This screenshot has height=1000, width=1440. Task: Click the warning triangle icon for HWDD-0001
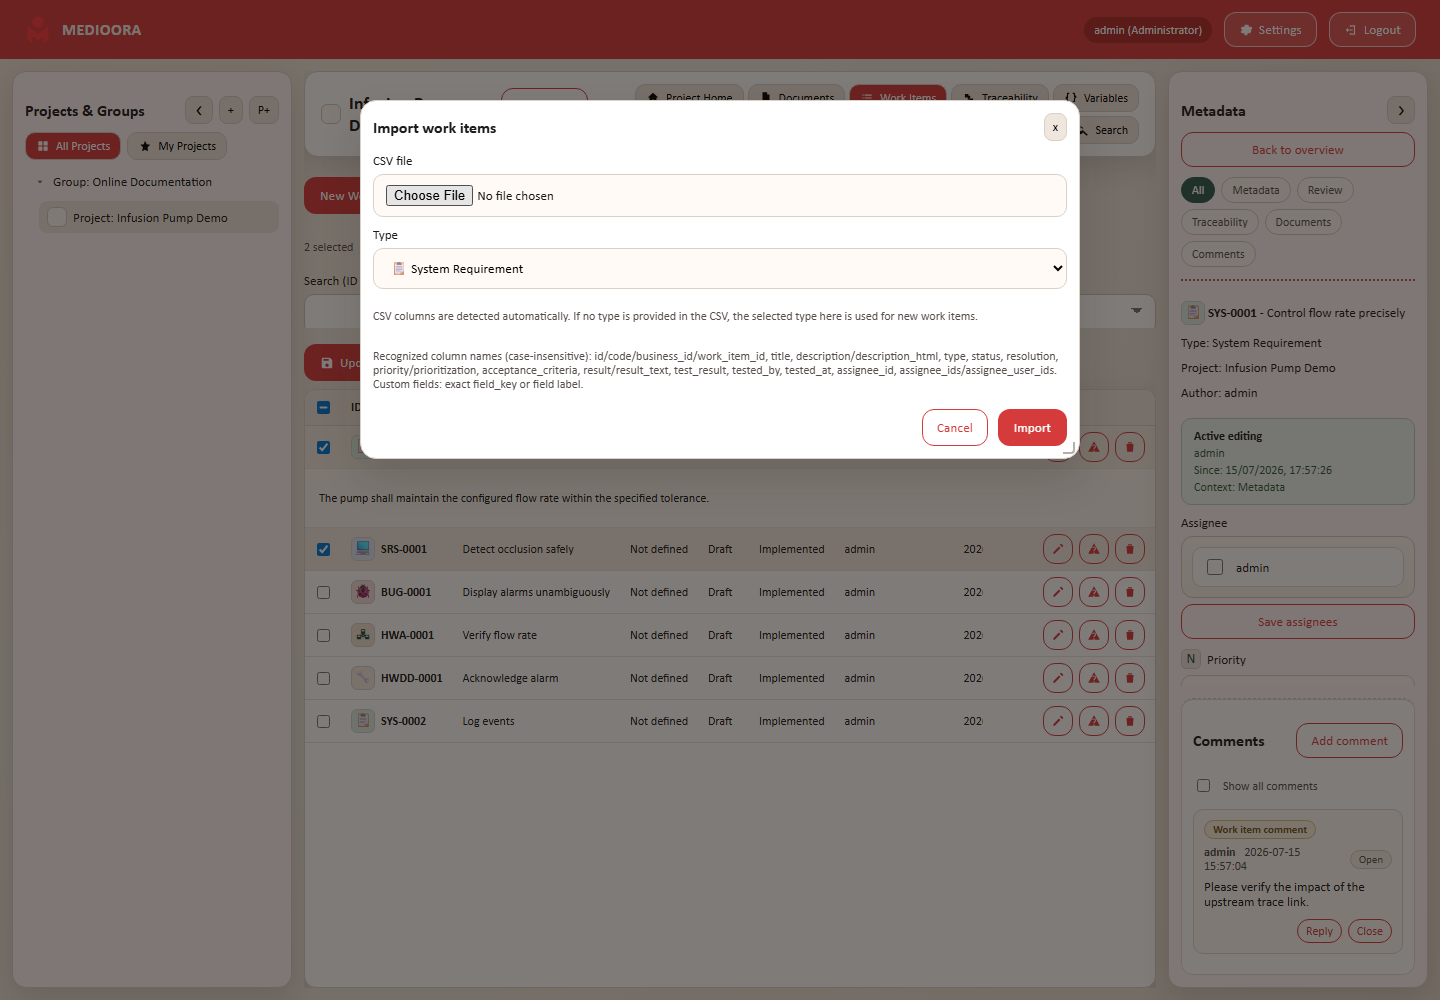point(1094,678)
